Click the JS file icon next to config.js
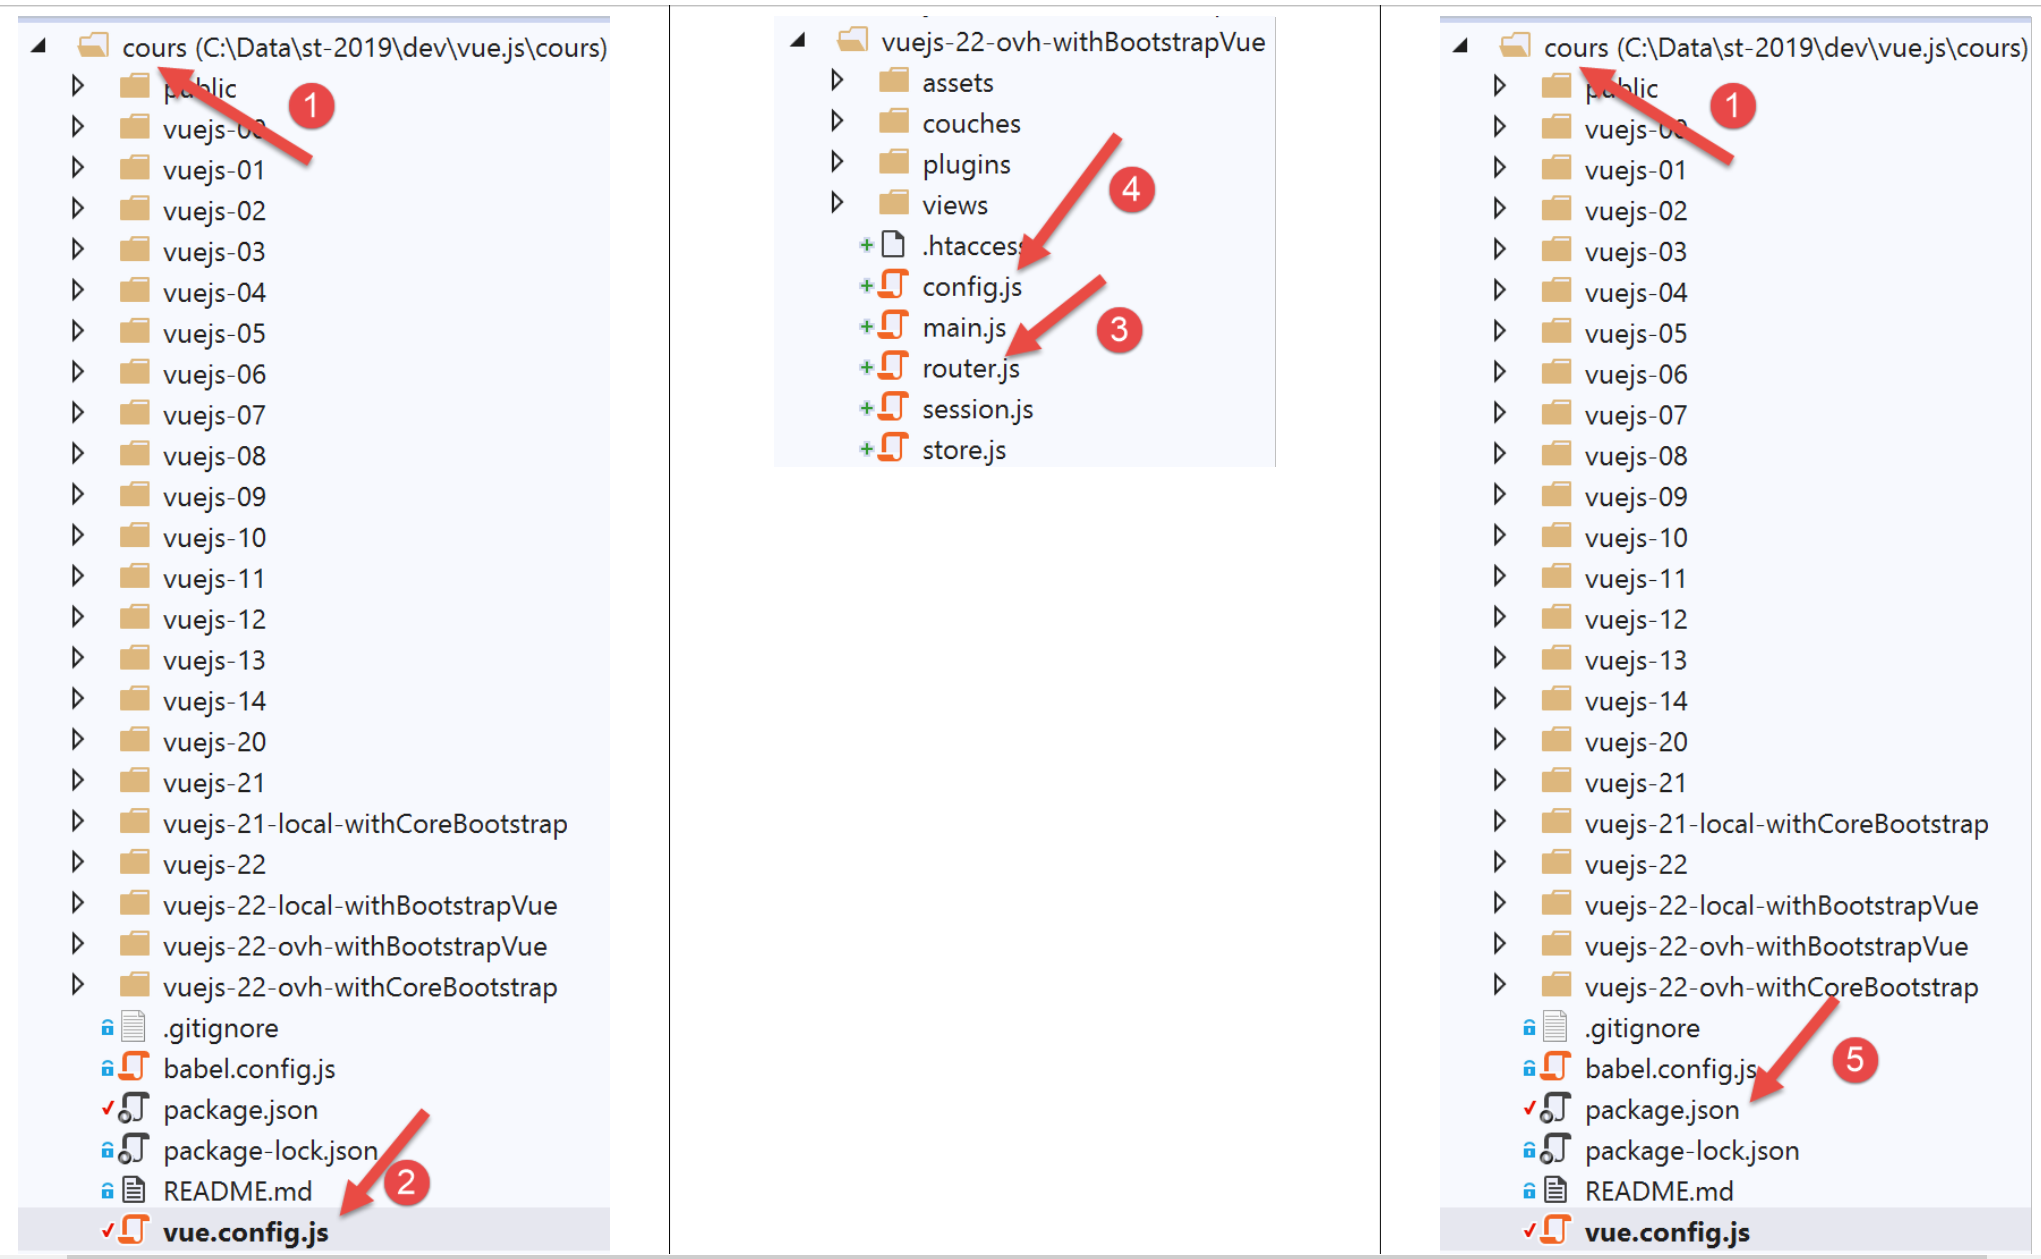 [x=893, y=286]
